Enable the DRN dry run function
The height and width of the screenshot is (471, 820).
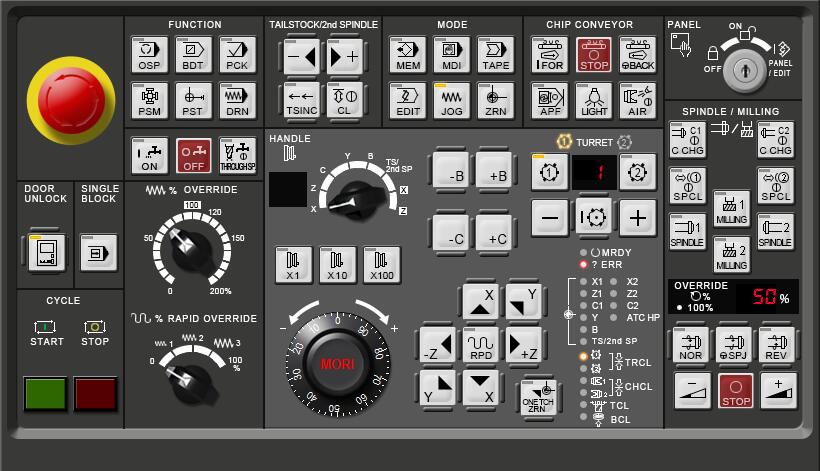(237, 100)
